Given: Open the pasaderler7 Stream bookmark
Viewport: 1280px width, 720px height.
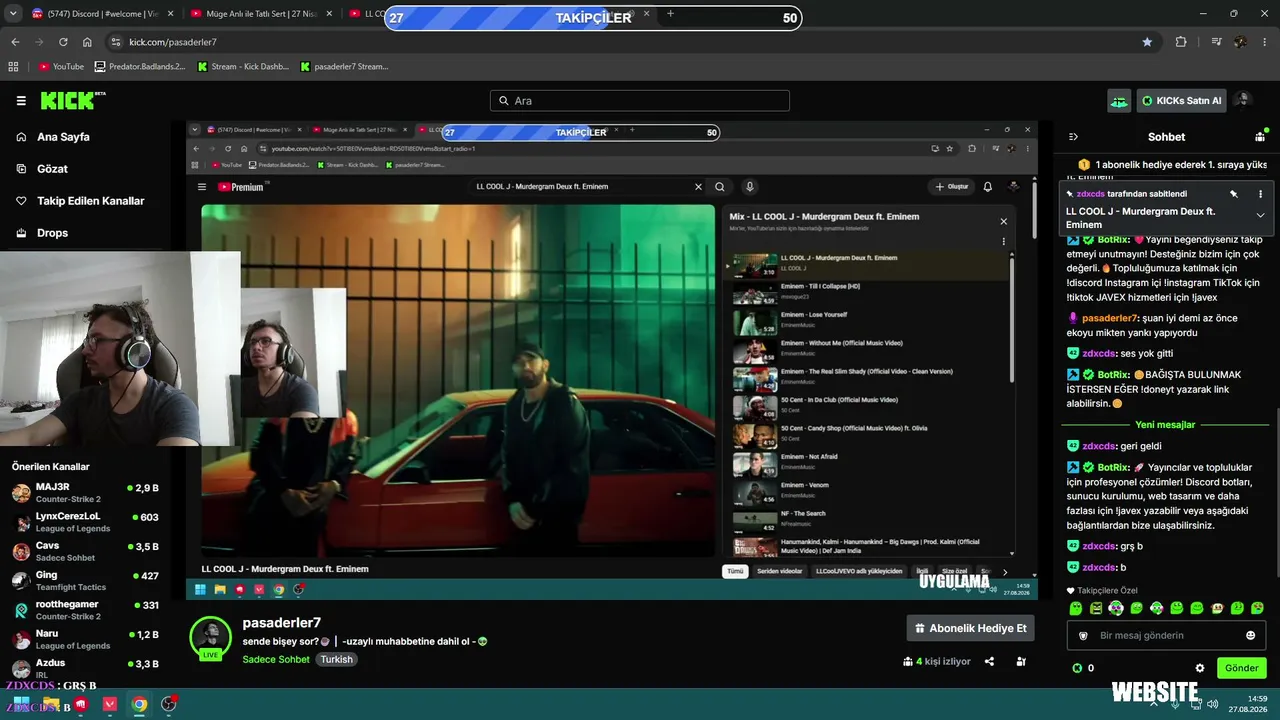Looking at the screenshot, I should coord(343,67).
